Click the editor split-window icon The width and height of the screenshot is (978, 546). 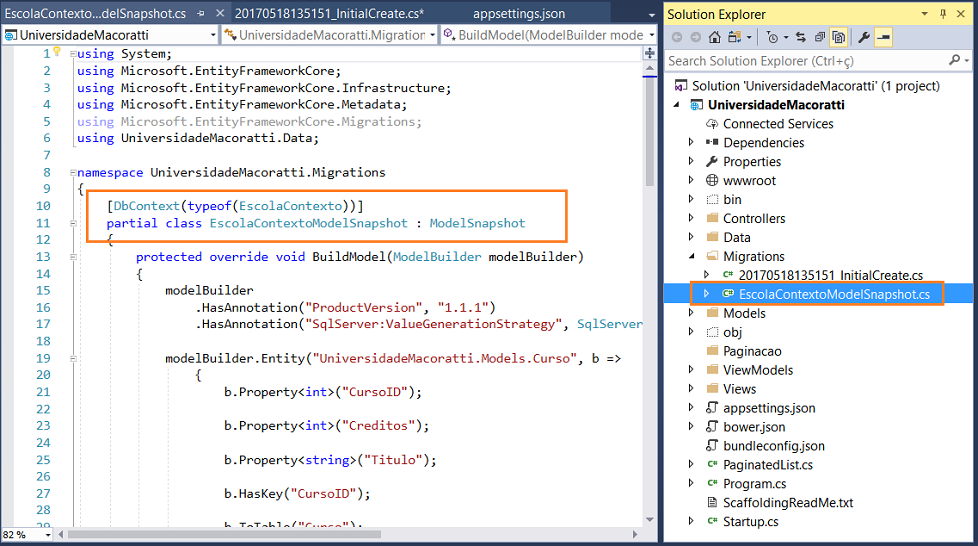coord(649,54)
